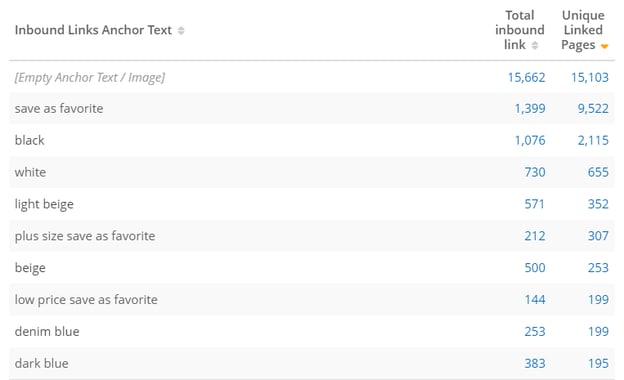Click 1,076 total links for black
The image size is (624, 380).
[530, 140]
